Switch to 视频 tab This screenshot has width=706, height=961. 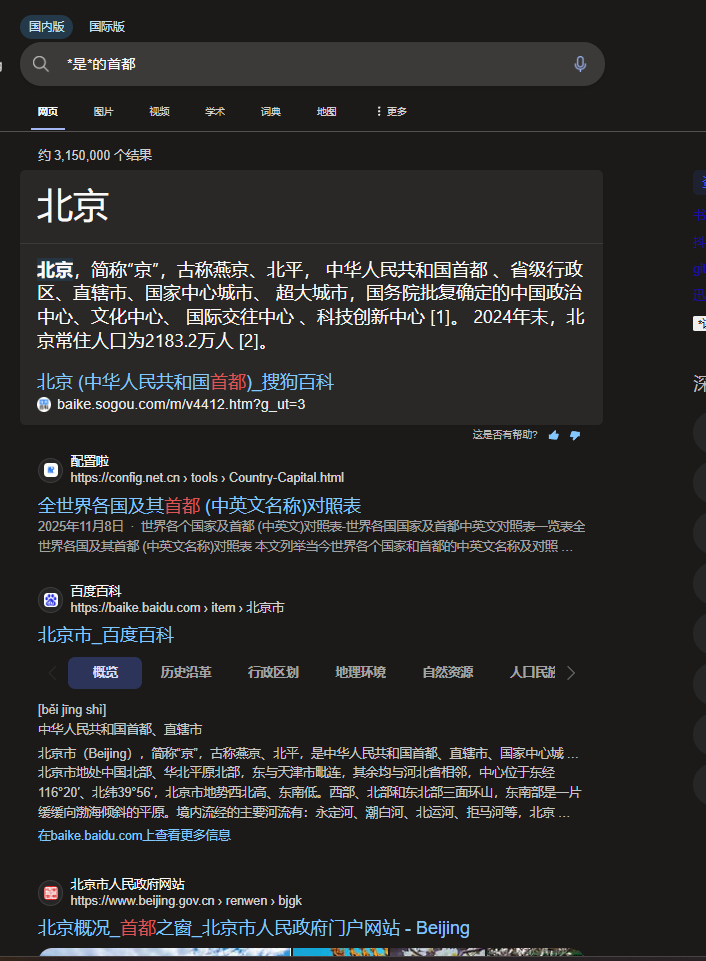[159, 112]
